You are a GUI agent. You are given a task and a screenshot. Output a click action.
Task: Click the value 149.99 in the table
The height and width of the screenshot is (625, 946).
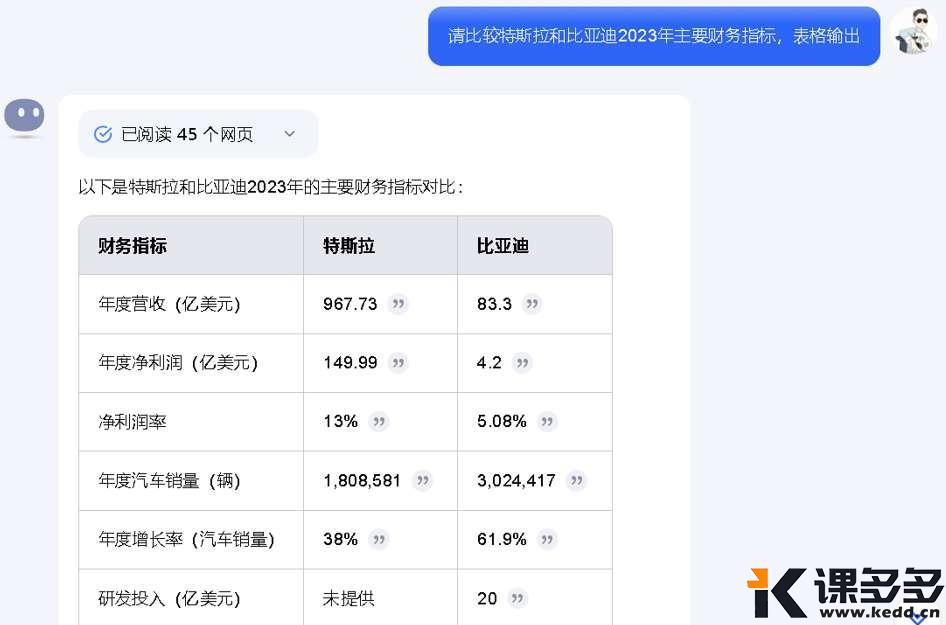coord(350,363)
